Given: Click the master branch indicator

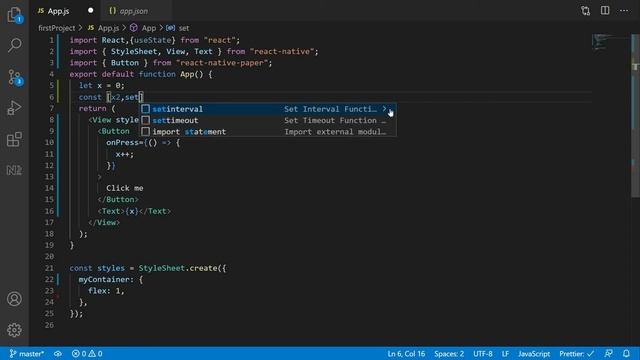Looking at the screenshot, I should [27, 353].
